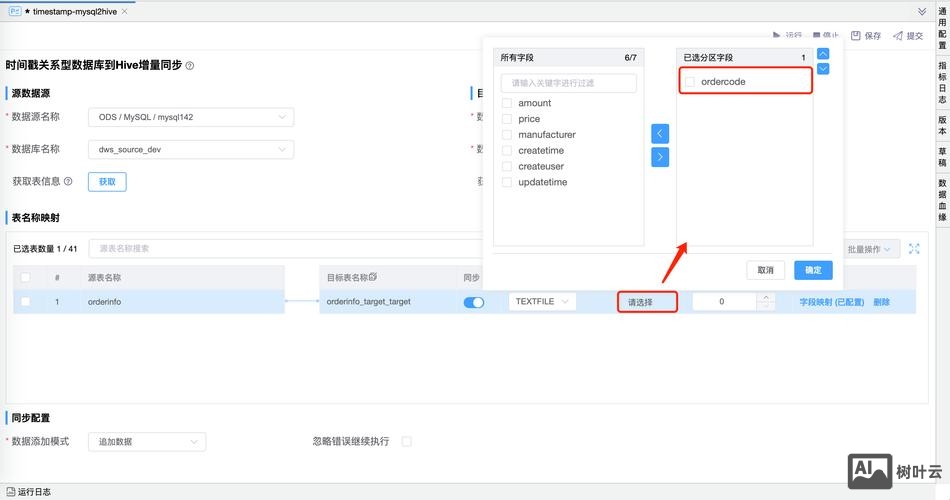Open the 通用配置 side tab
The width and height of the screenshot is (950, 500).
click(943, 28)
